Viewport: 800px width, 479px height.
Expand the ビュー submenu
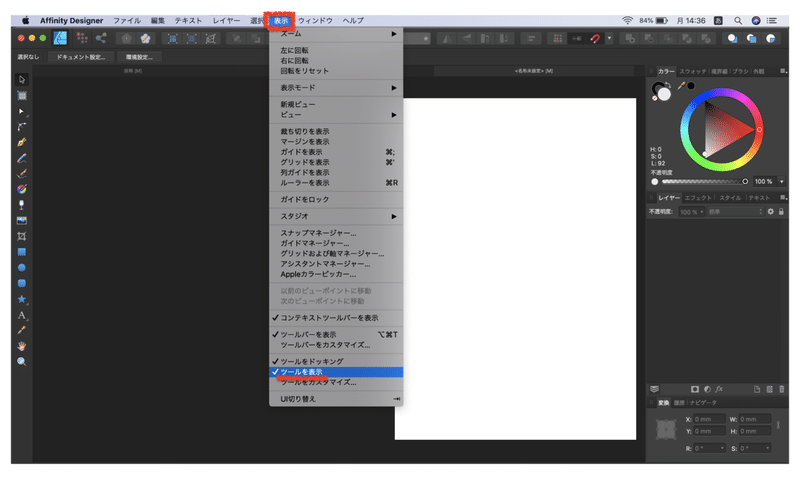[336, 115]
